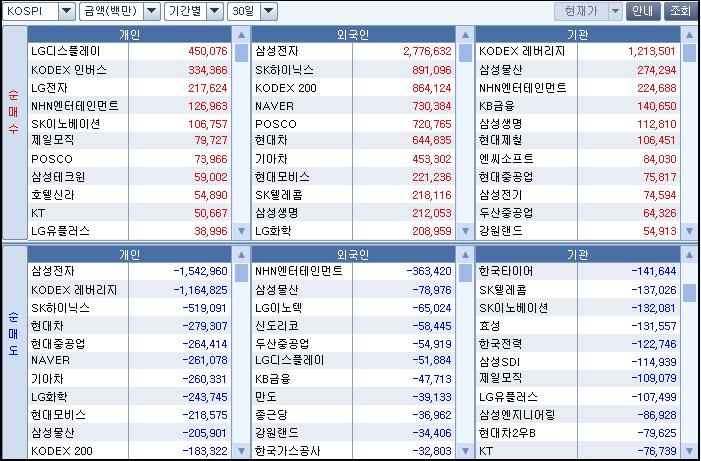Click up arrow of 개인 net-sell scrollbar

click(241, 255)
